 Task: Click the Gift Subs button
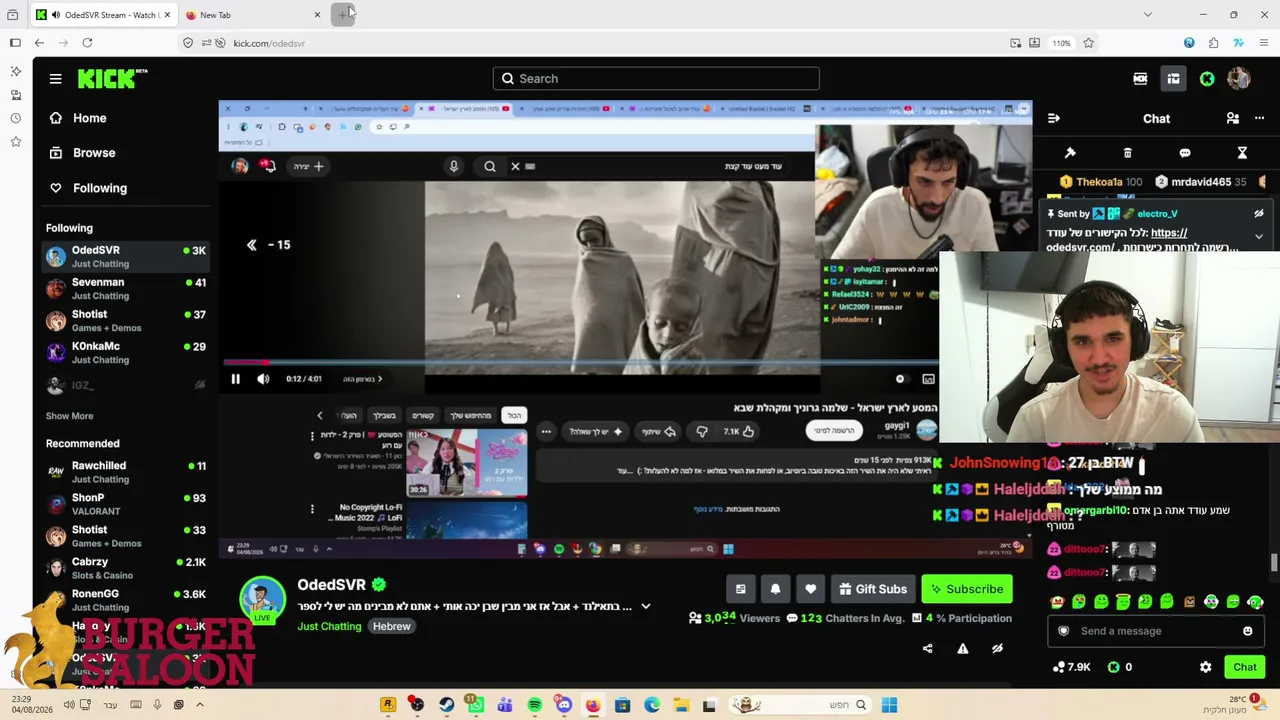click(873, 589)
